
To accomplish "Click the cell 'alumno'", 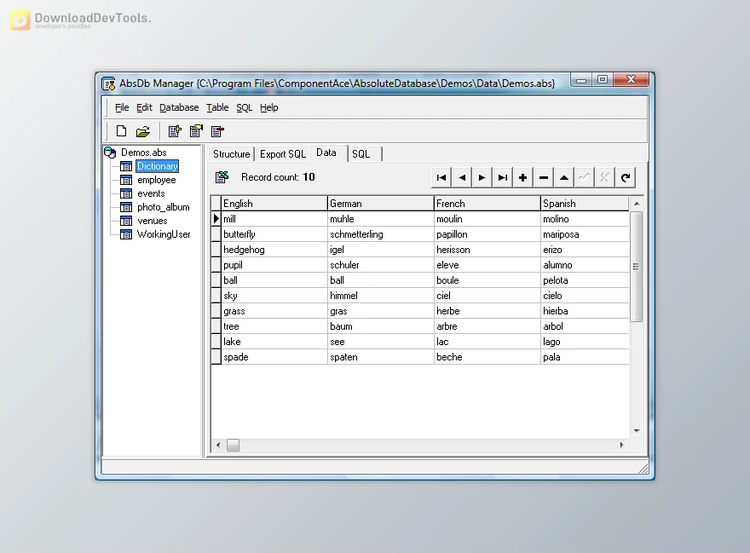I will point(585,265).
